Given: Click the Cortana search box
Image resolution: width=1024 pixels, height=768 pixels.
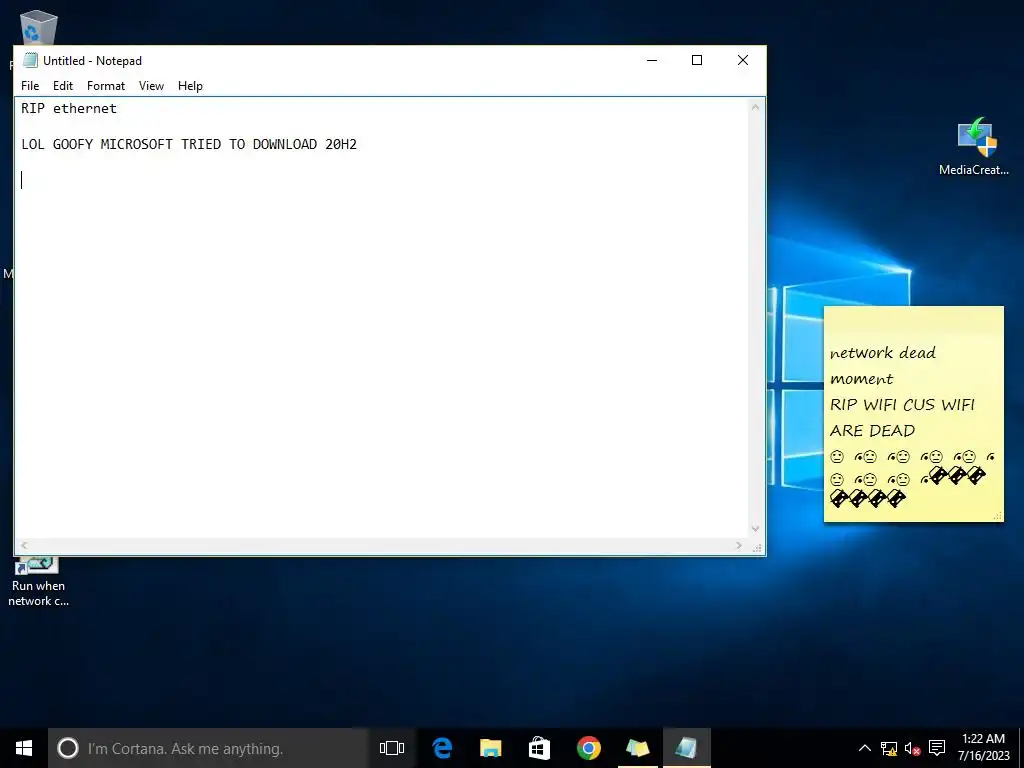Looking at the screenshot, I should point(208,748).
